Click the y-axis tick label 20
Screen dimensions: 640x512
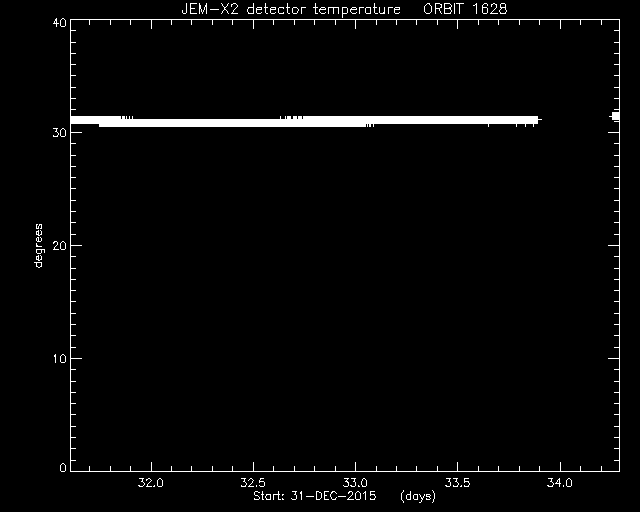[60, 245]
